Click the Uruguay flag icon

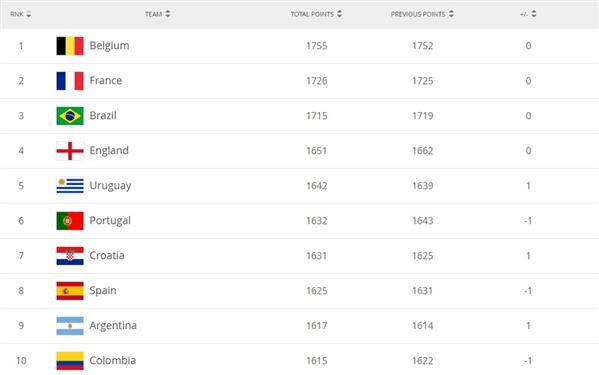click(70, 186)
